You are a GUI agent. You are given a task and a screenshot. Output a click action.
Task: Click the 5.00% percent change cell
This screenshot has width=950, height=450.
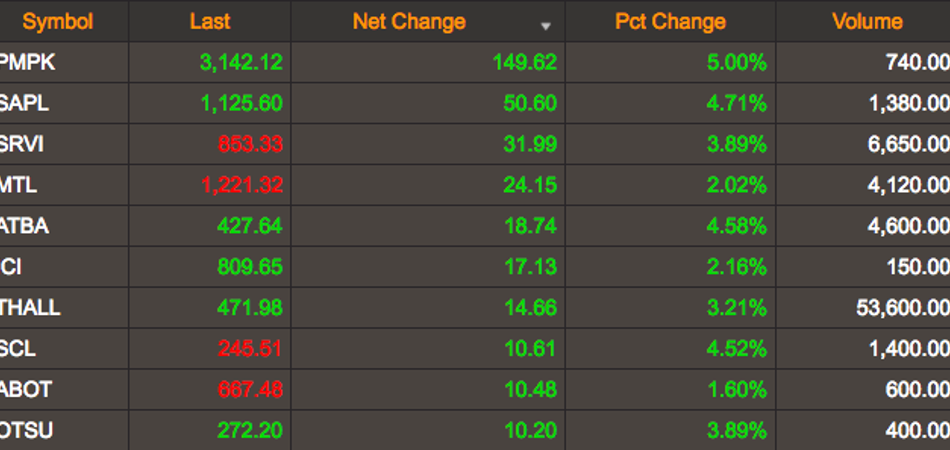[x=737, y=62]
